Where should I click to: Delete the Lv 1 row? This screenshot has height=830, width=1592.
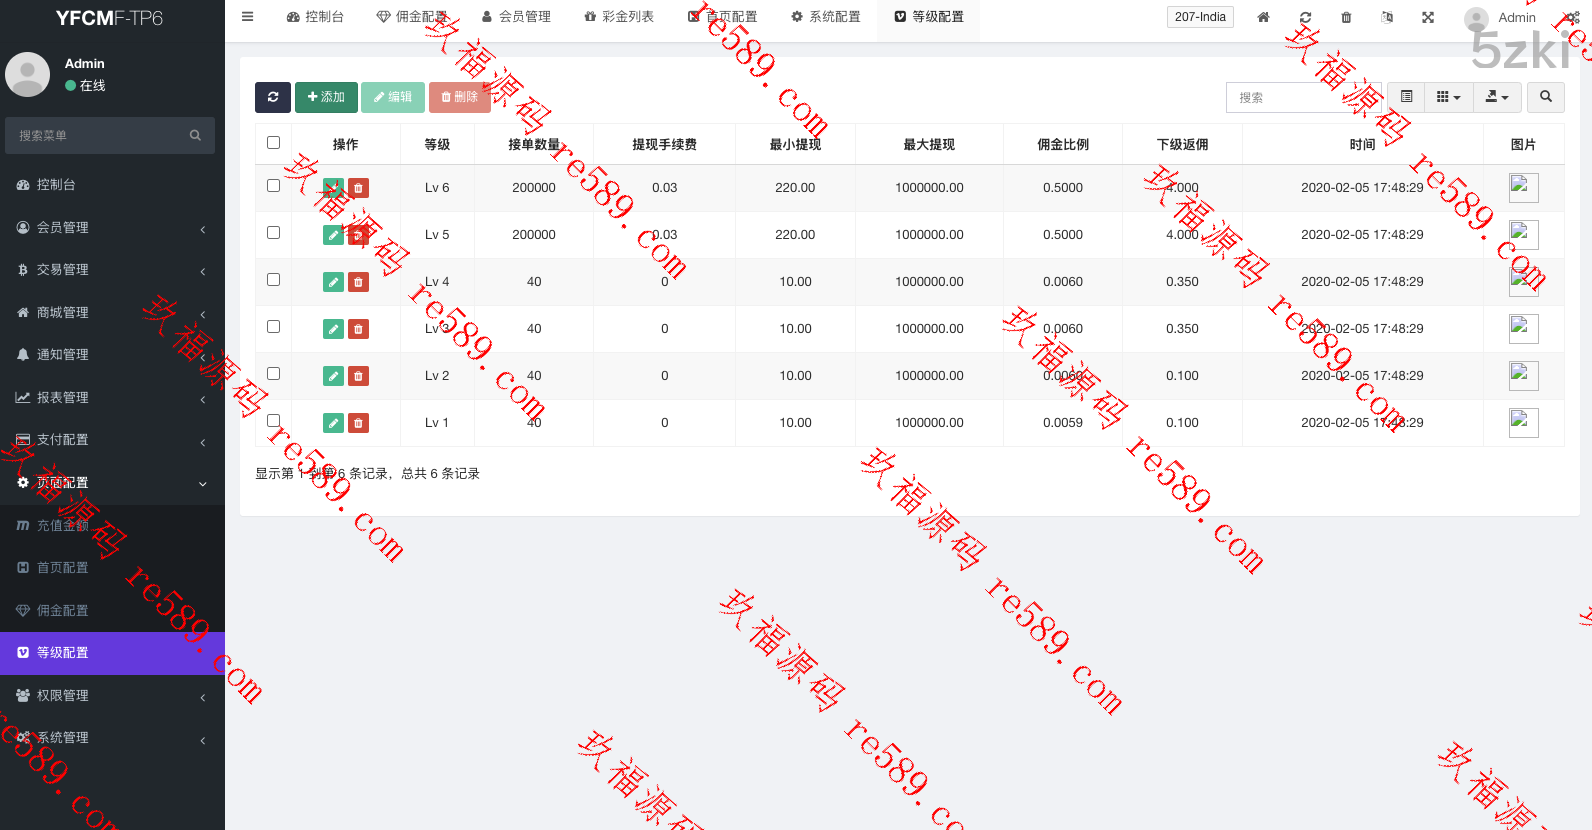[358, 423]
